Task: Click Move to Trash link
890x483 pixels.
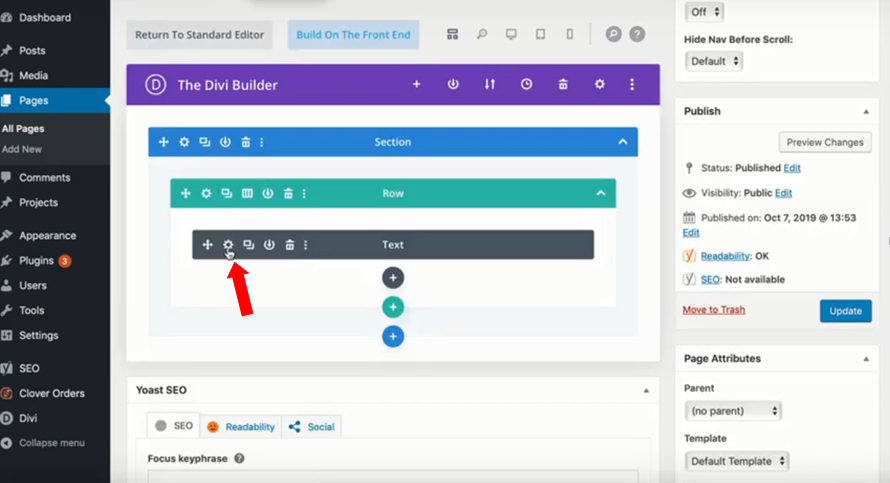Action: point(713,310)
